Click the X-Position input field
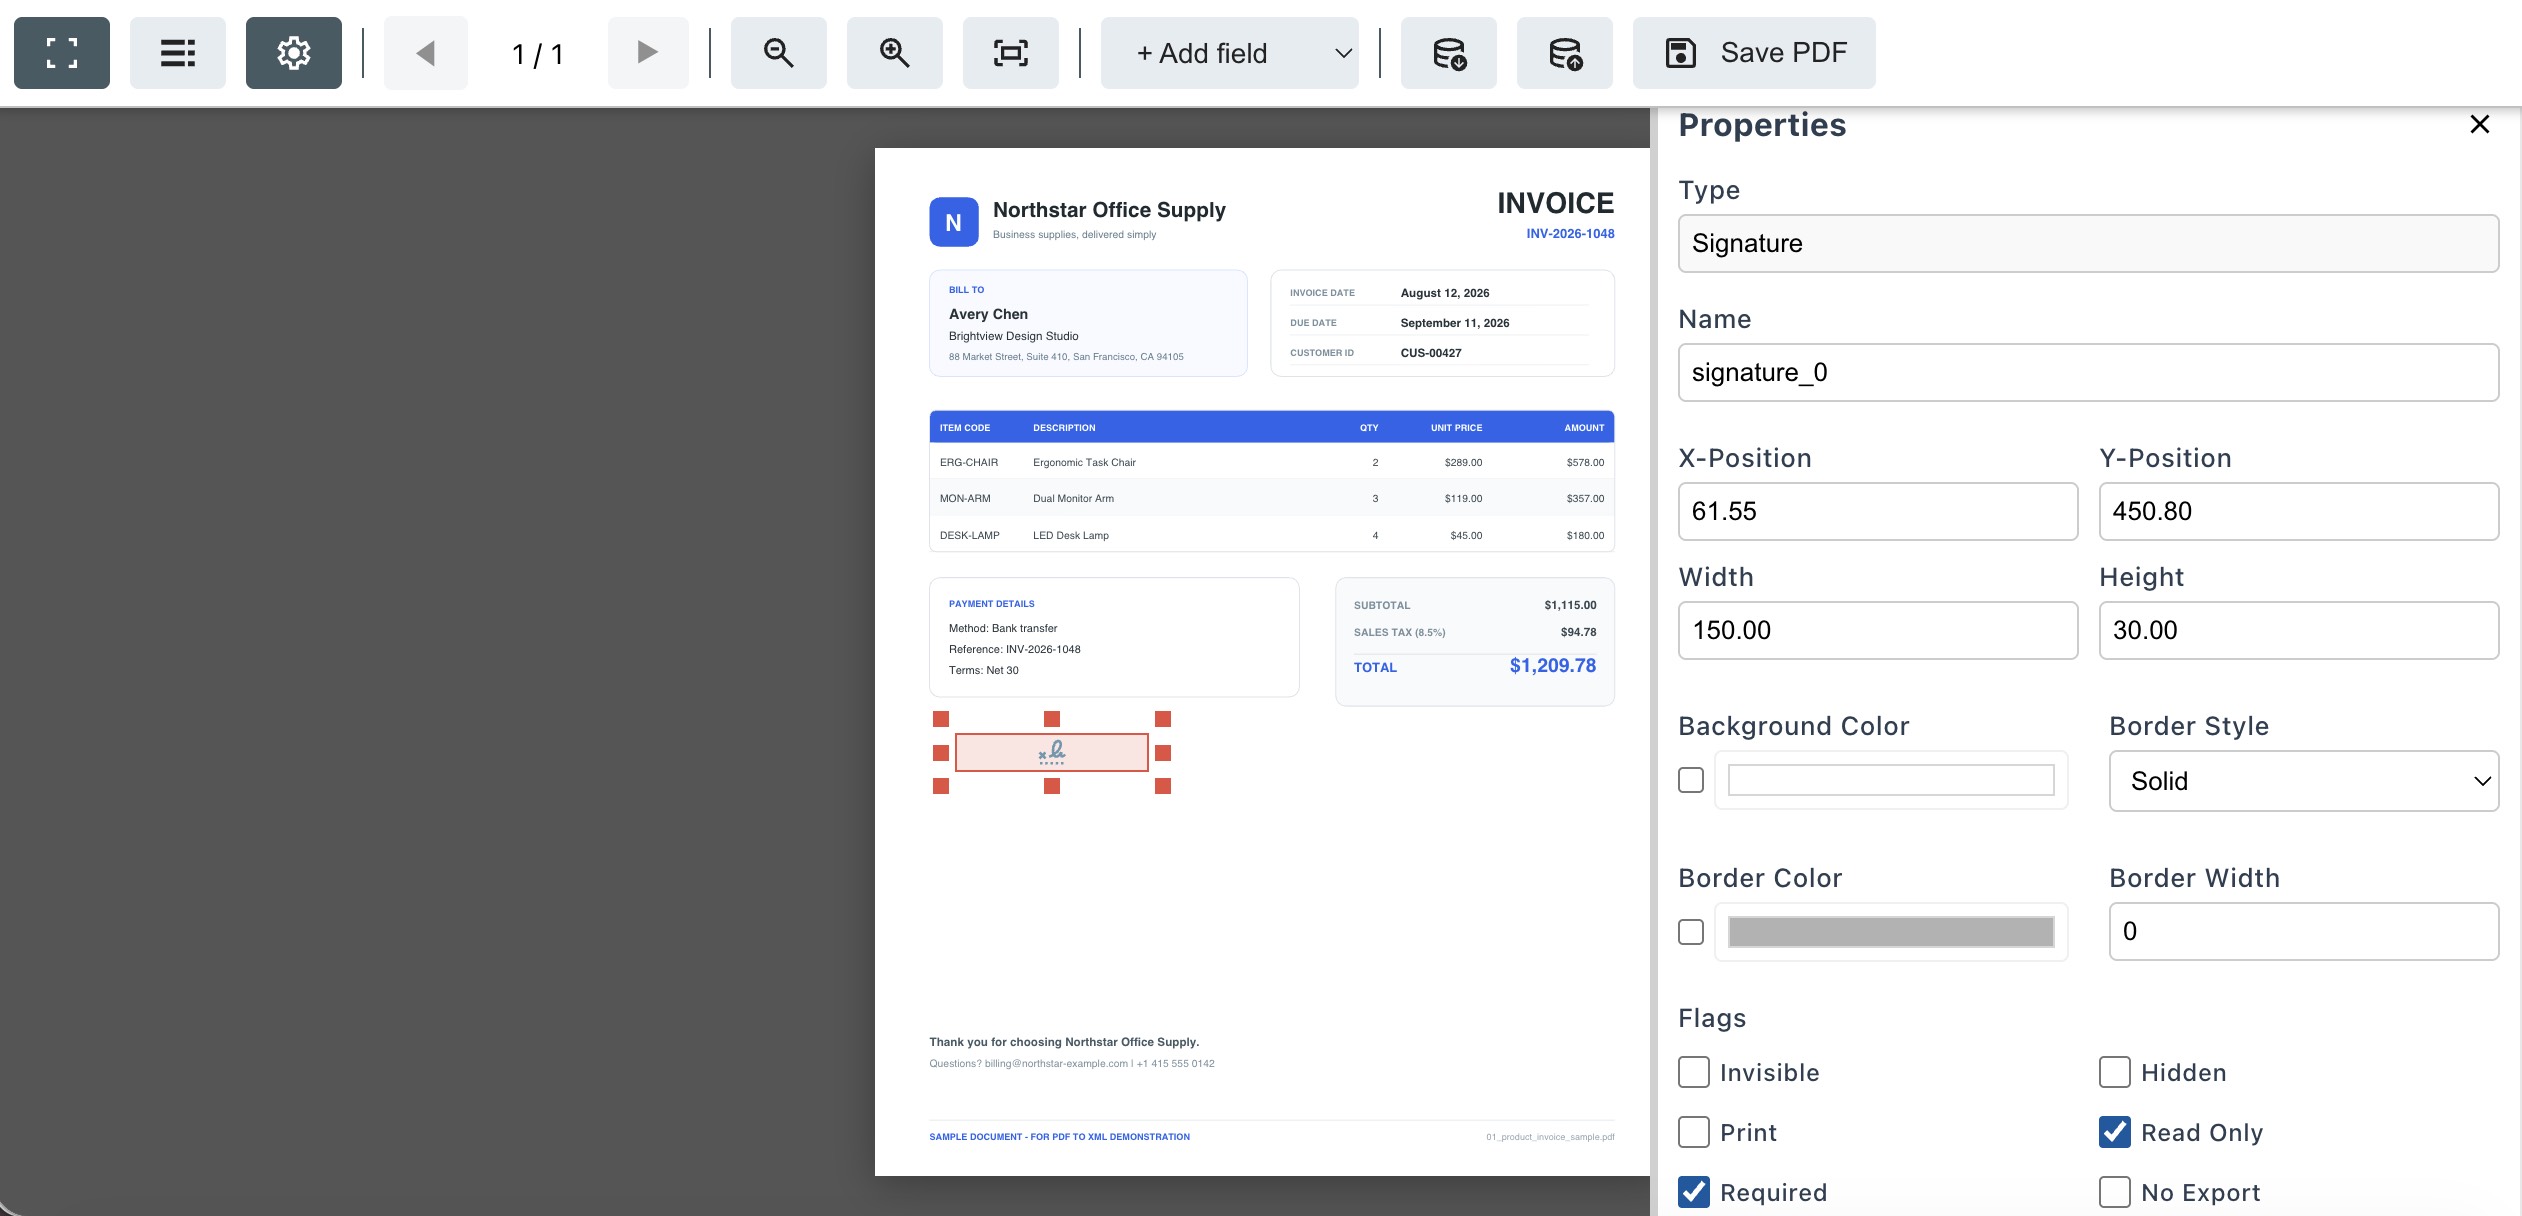 click(x=1878, y=512)
